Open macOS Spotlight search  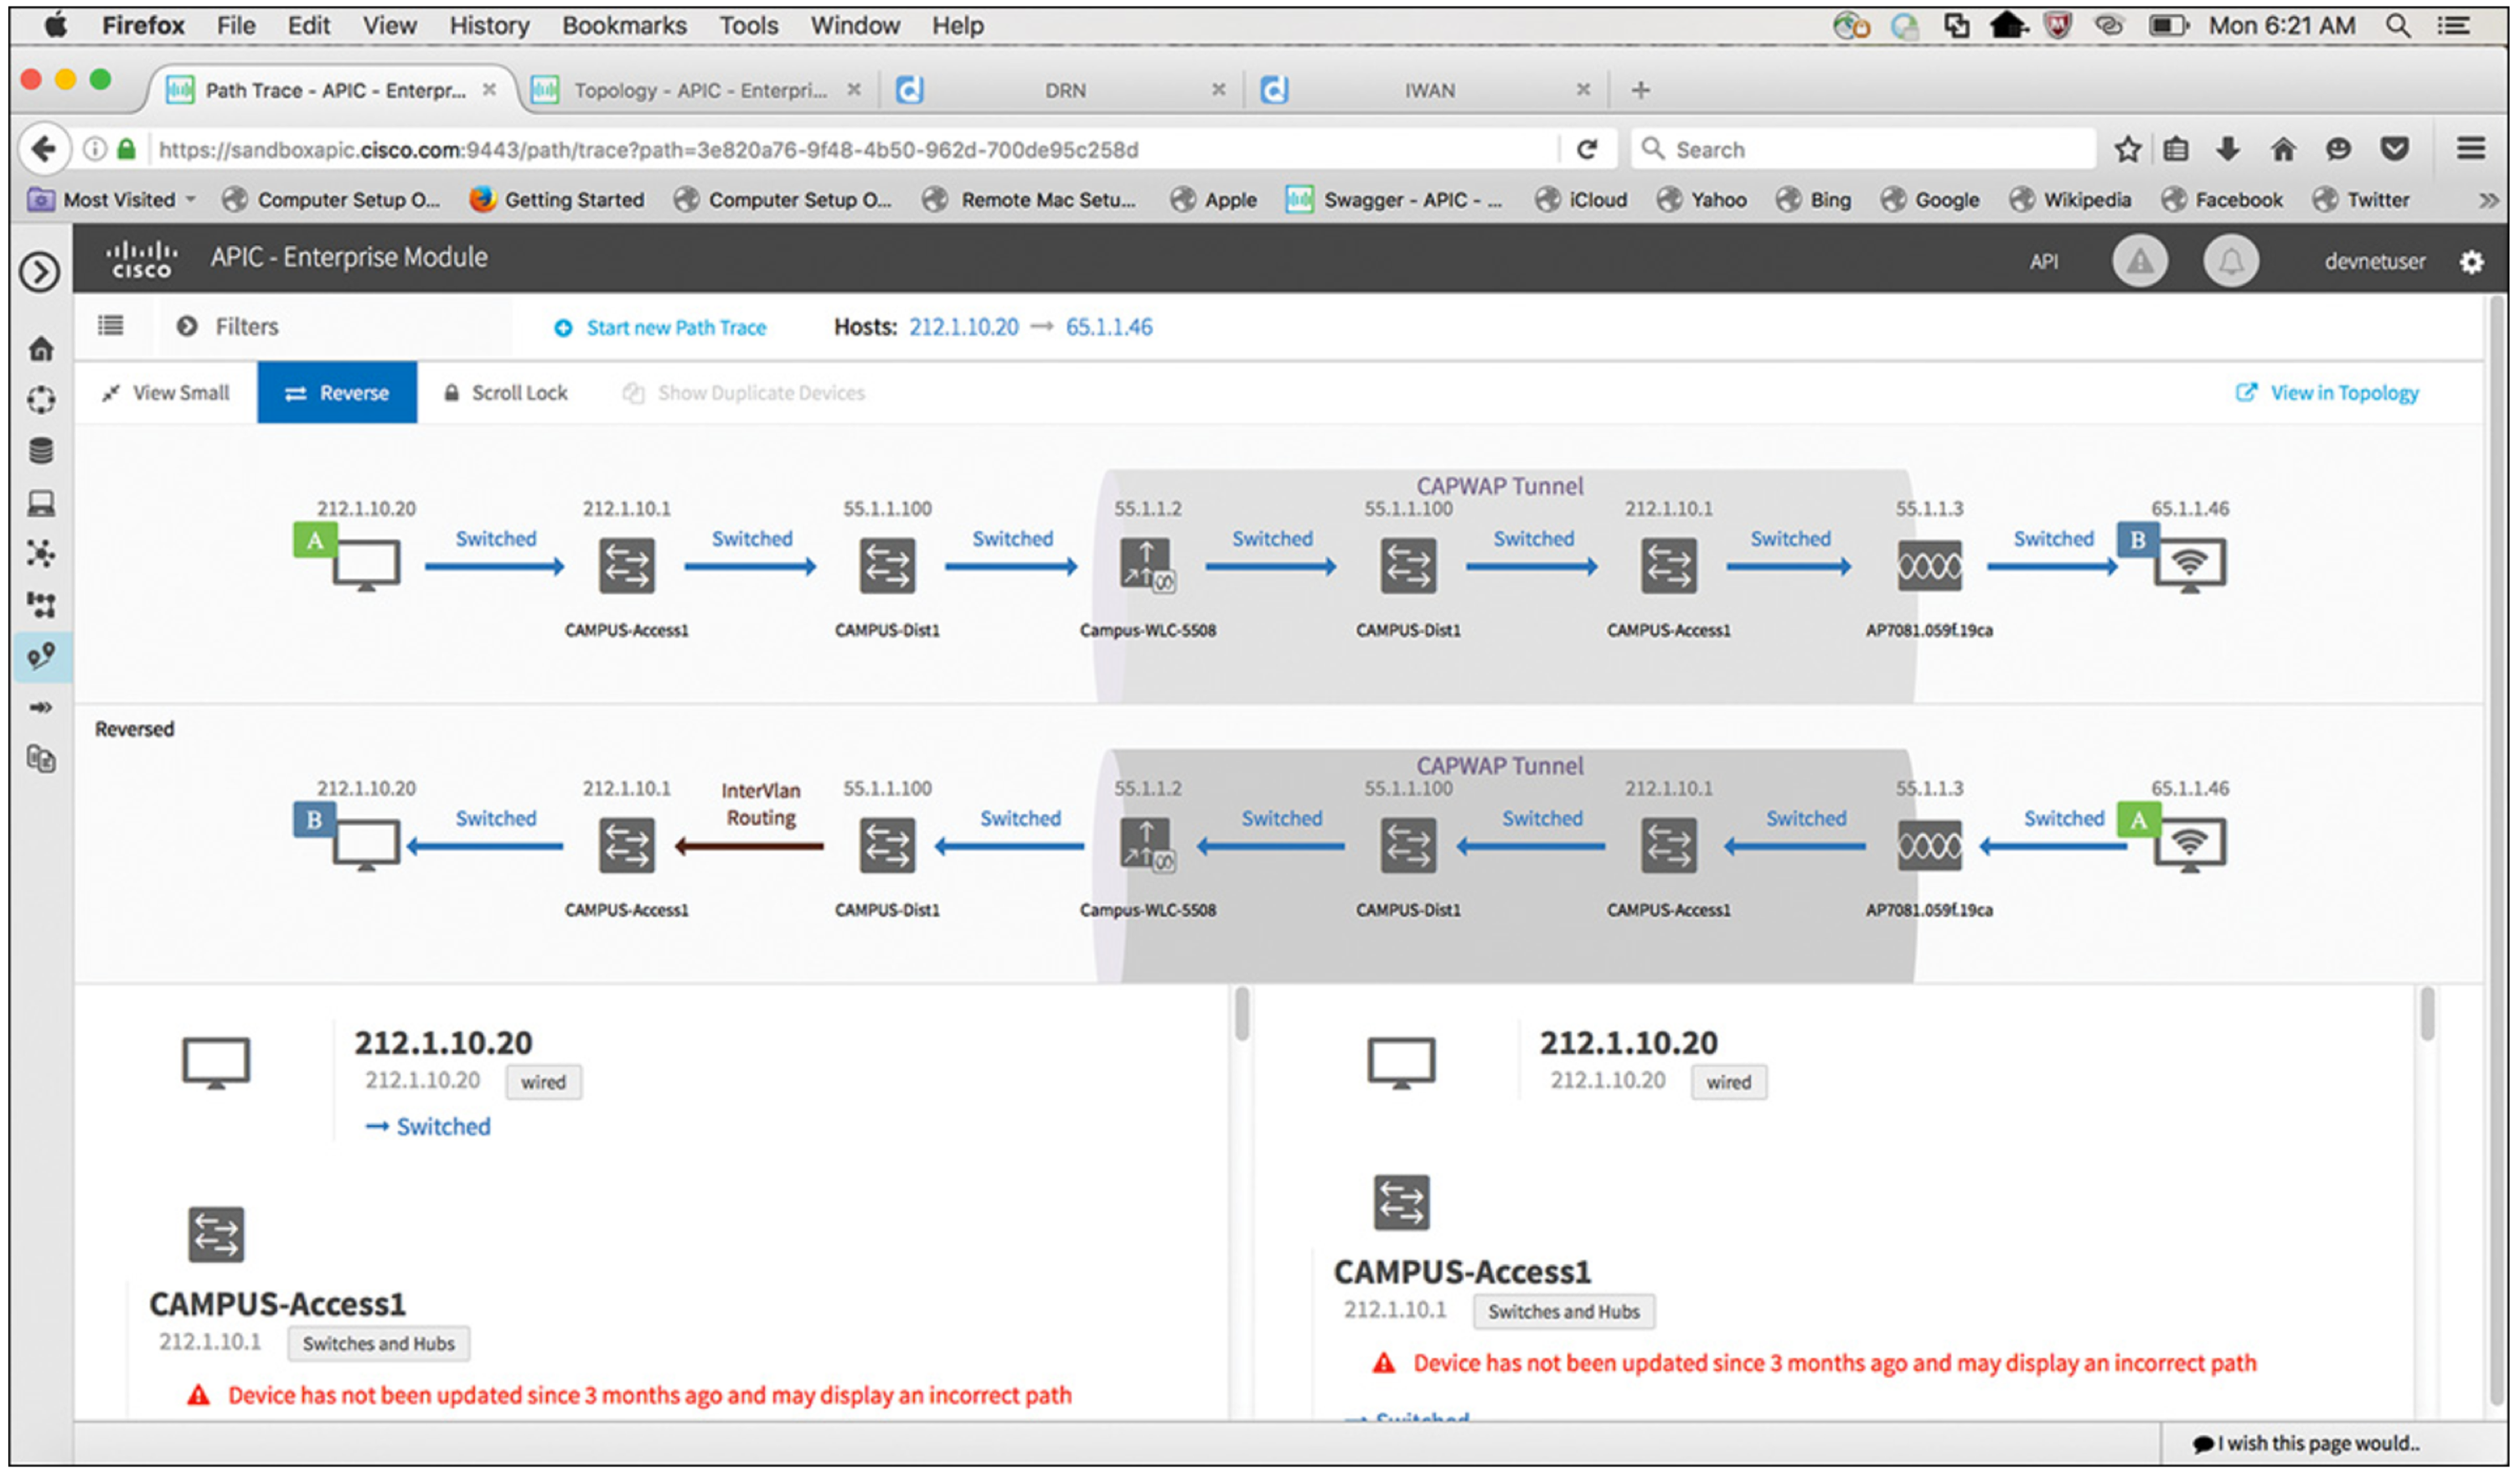(x=2397, y=26)
